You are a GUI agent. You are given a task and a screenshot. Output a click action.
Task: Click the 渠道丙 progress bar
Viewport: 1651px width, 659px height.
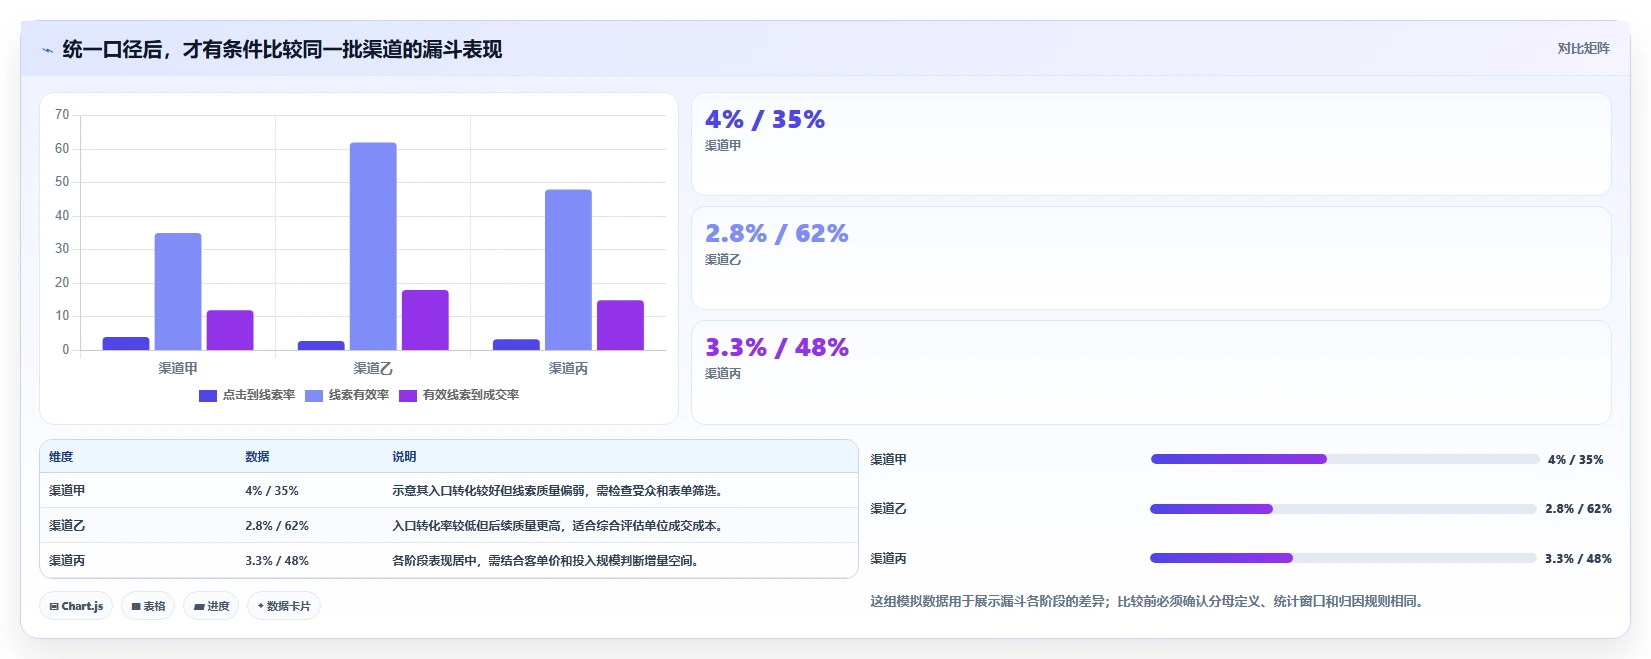click(1343, 558)
